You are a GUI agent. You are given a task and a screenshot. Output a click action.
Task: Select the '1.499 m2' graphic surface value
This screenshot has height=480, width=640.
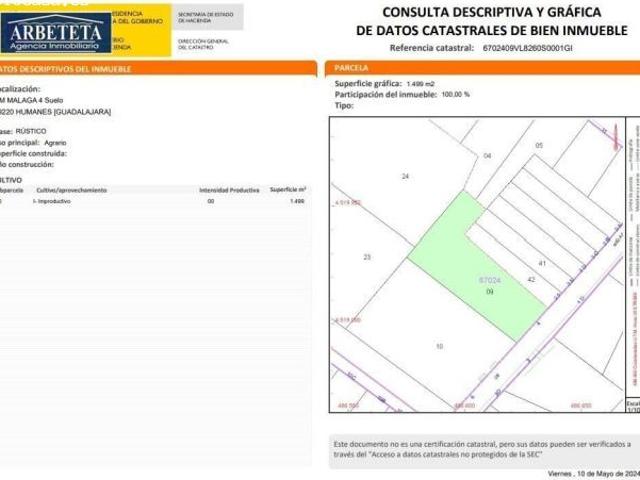420,84
